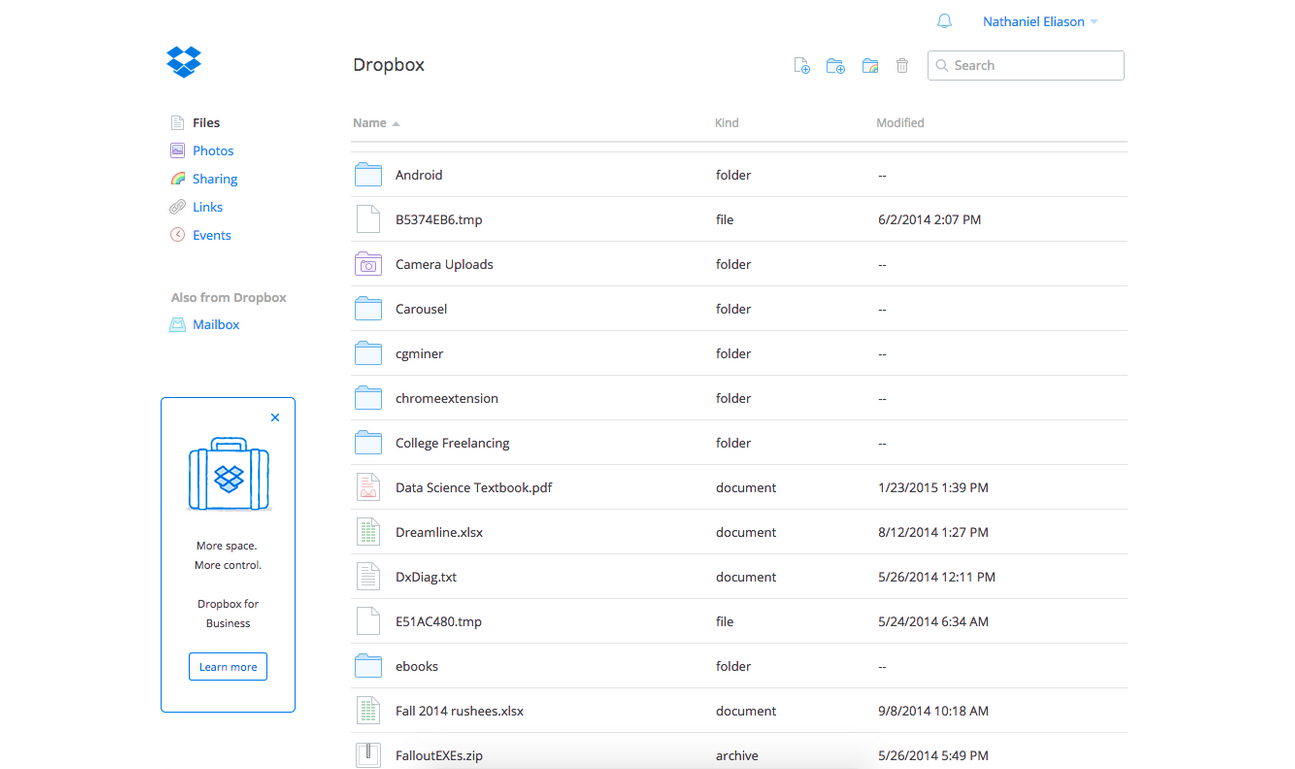
Task: Click the upload file icon in the toolbar
Action: [801, 66]
